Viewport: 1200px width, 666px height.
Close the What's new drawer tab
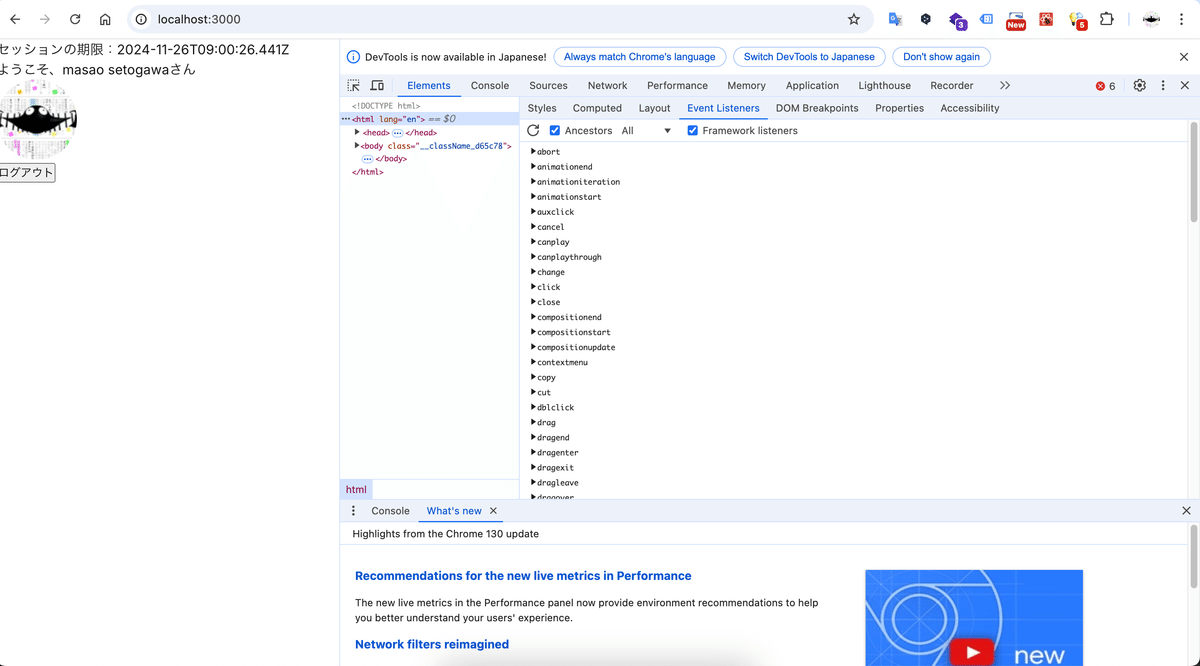493,511
